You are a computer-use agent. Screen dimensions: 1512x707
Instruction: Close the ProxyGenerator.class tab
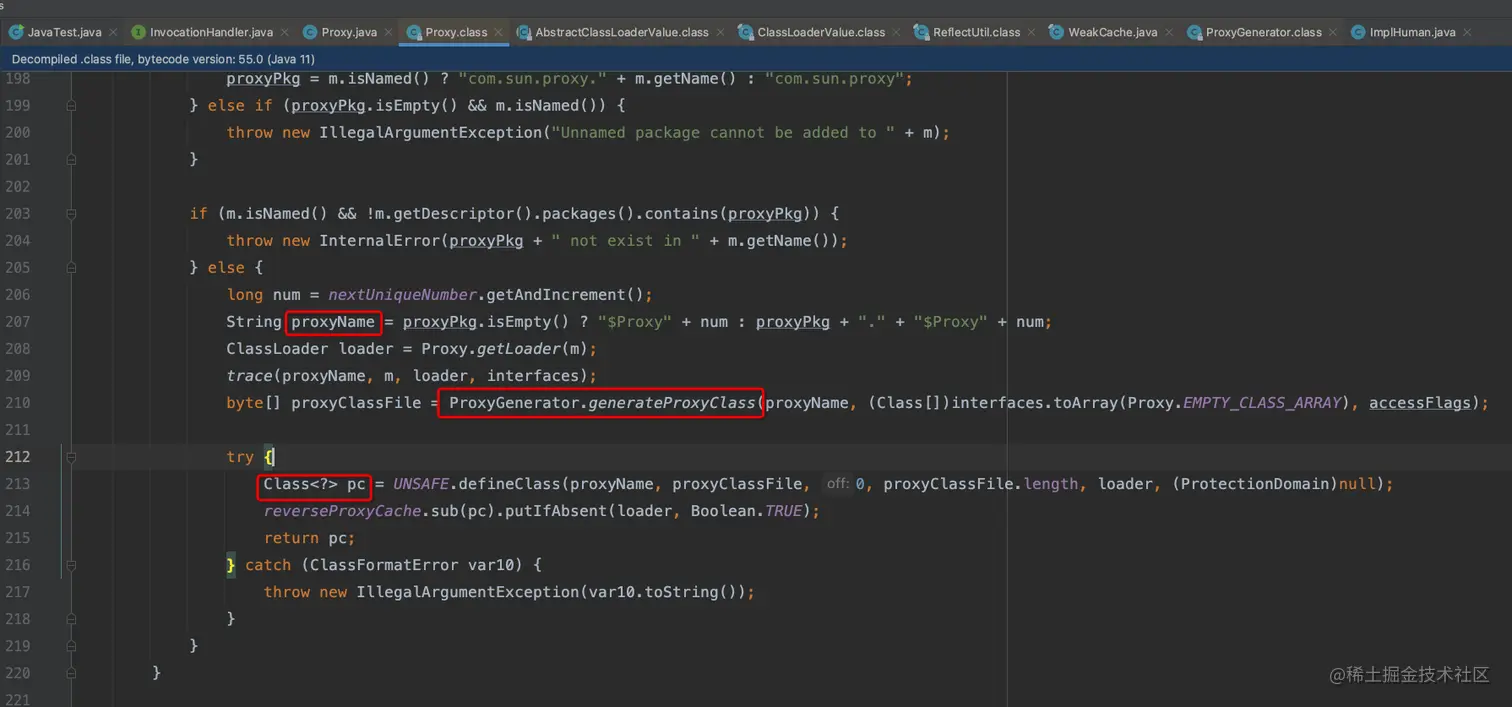pos(1331,32)
